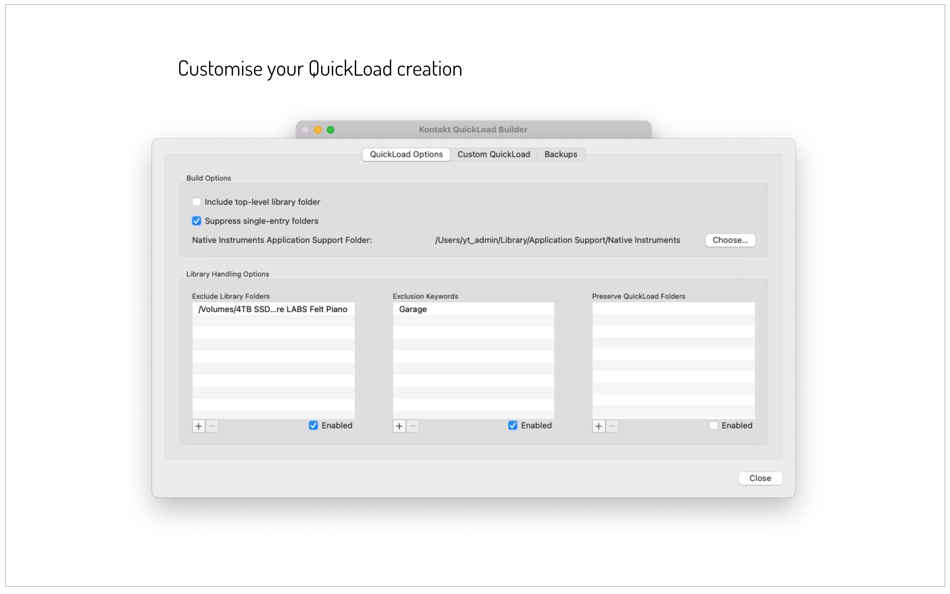Add a preserved QuickLoad folder with plus
Screen dimensions: 950x594
599,426
